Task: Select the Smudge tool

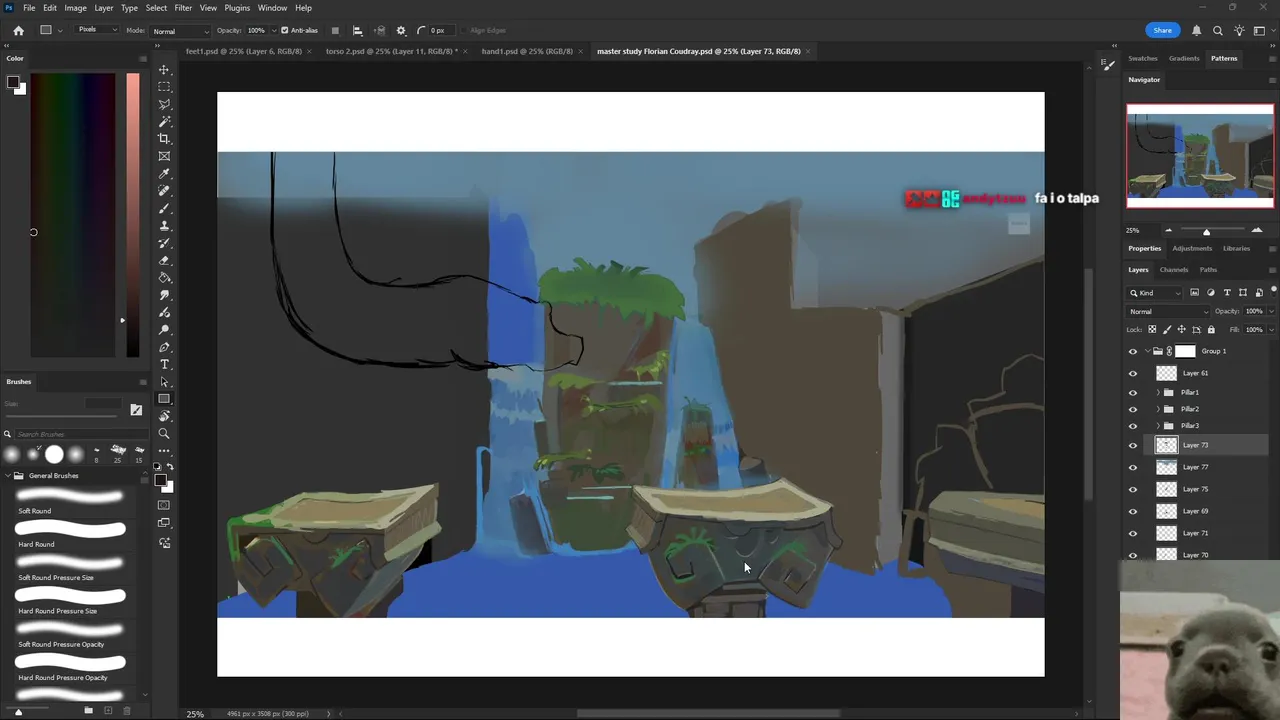Action: pyautogui.click(x=164, y=295)
